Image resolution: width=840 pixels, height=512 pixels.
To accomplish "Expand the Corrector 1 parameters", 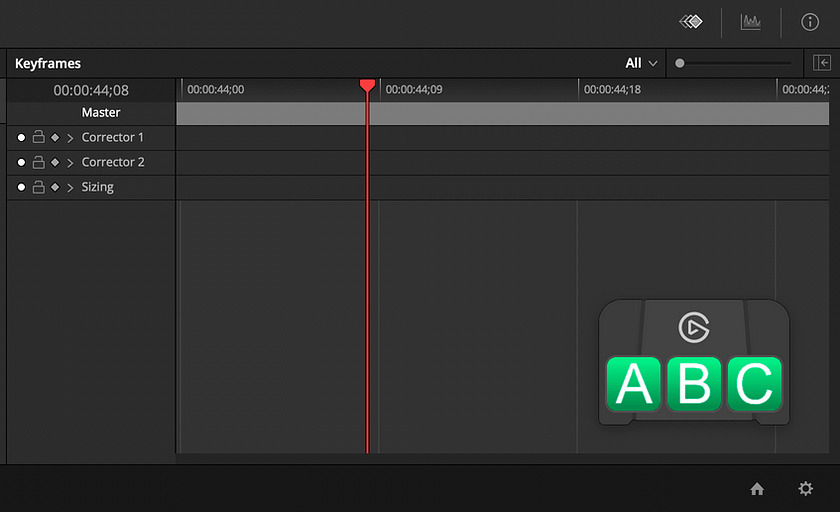I will [70, 138].
